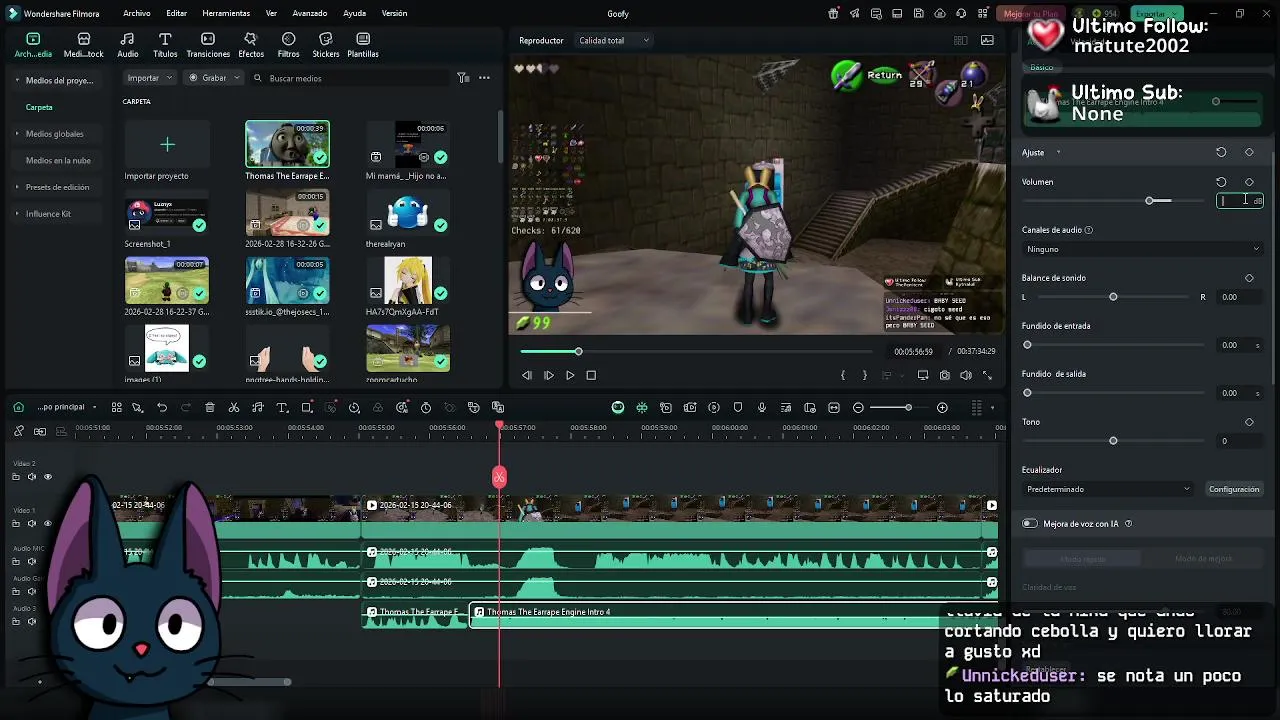This screenshot has width=1280, height=720.
Task: Expand the Ajuste section arrow
Action: pyautogui.click(x=1058, y=153)
